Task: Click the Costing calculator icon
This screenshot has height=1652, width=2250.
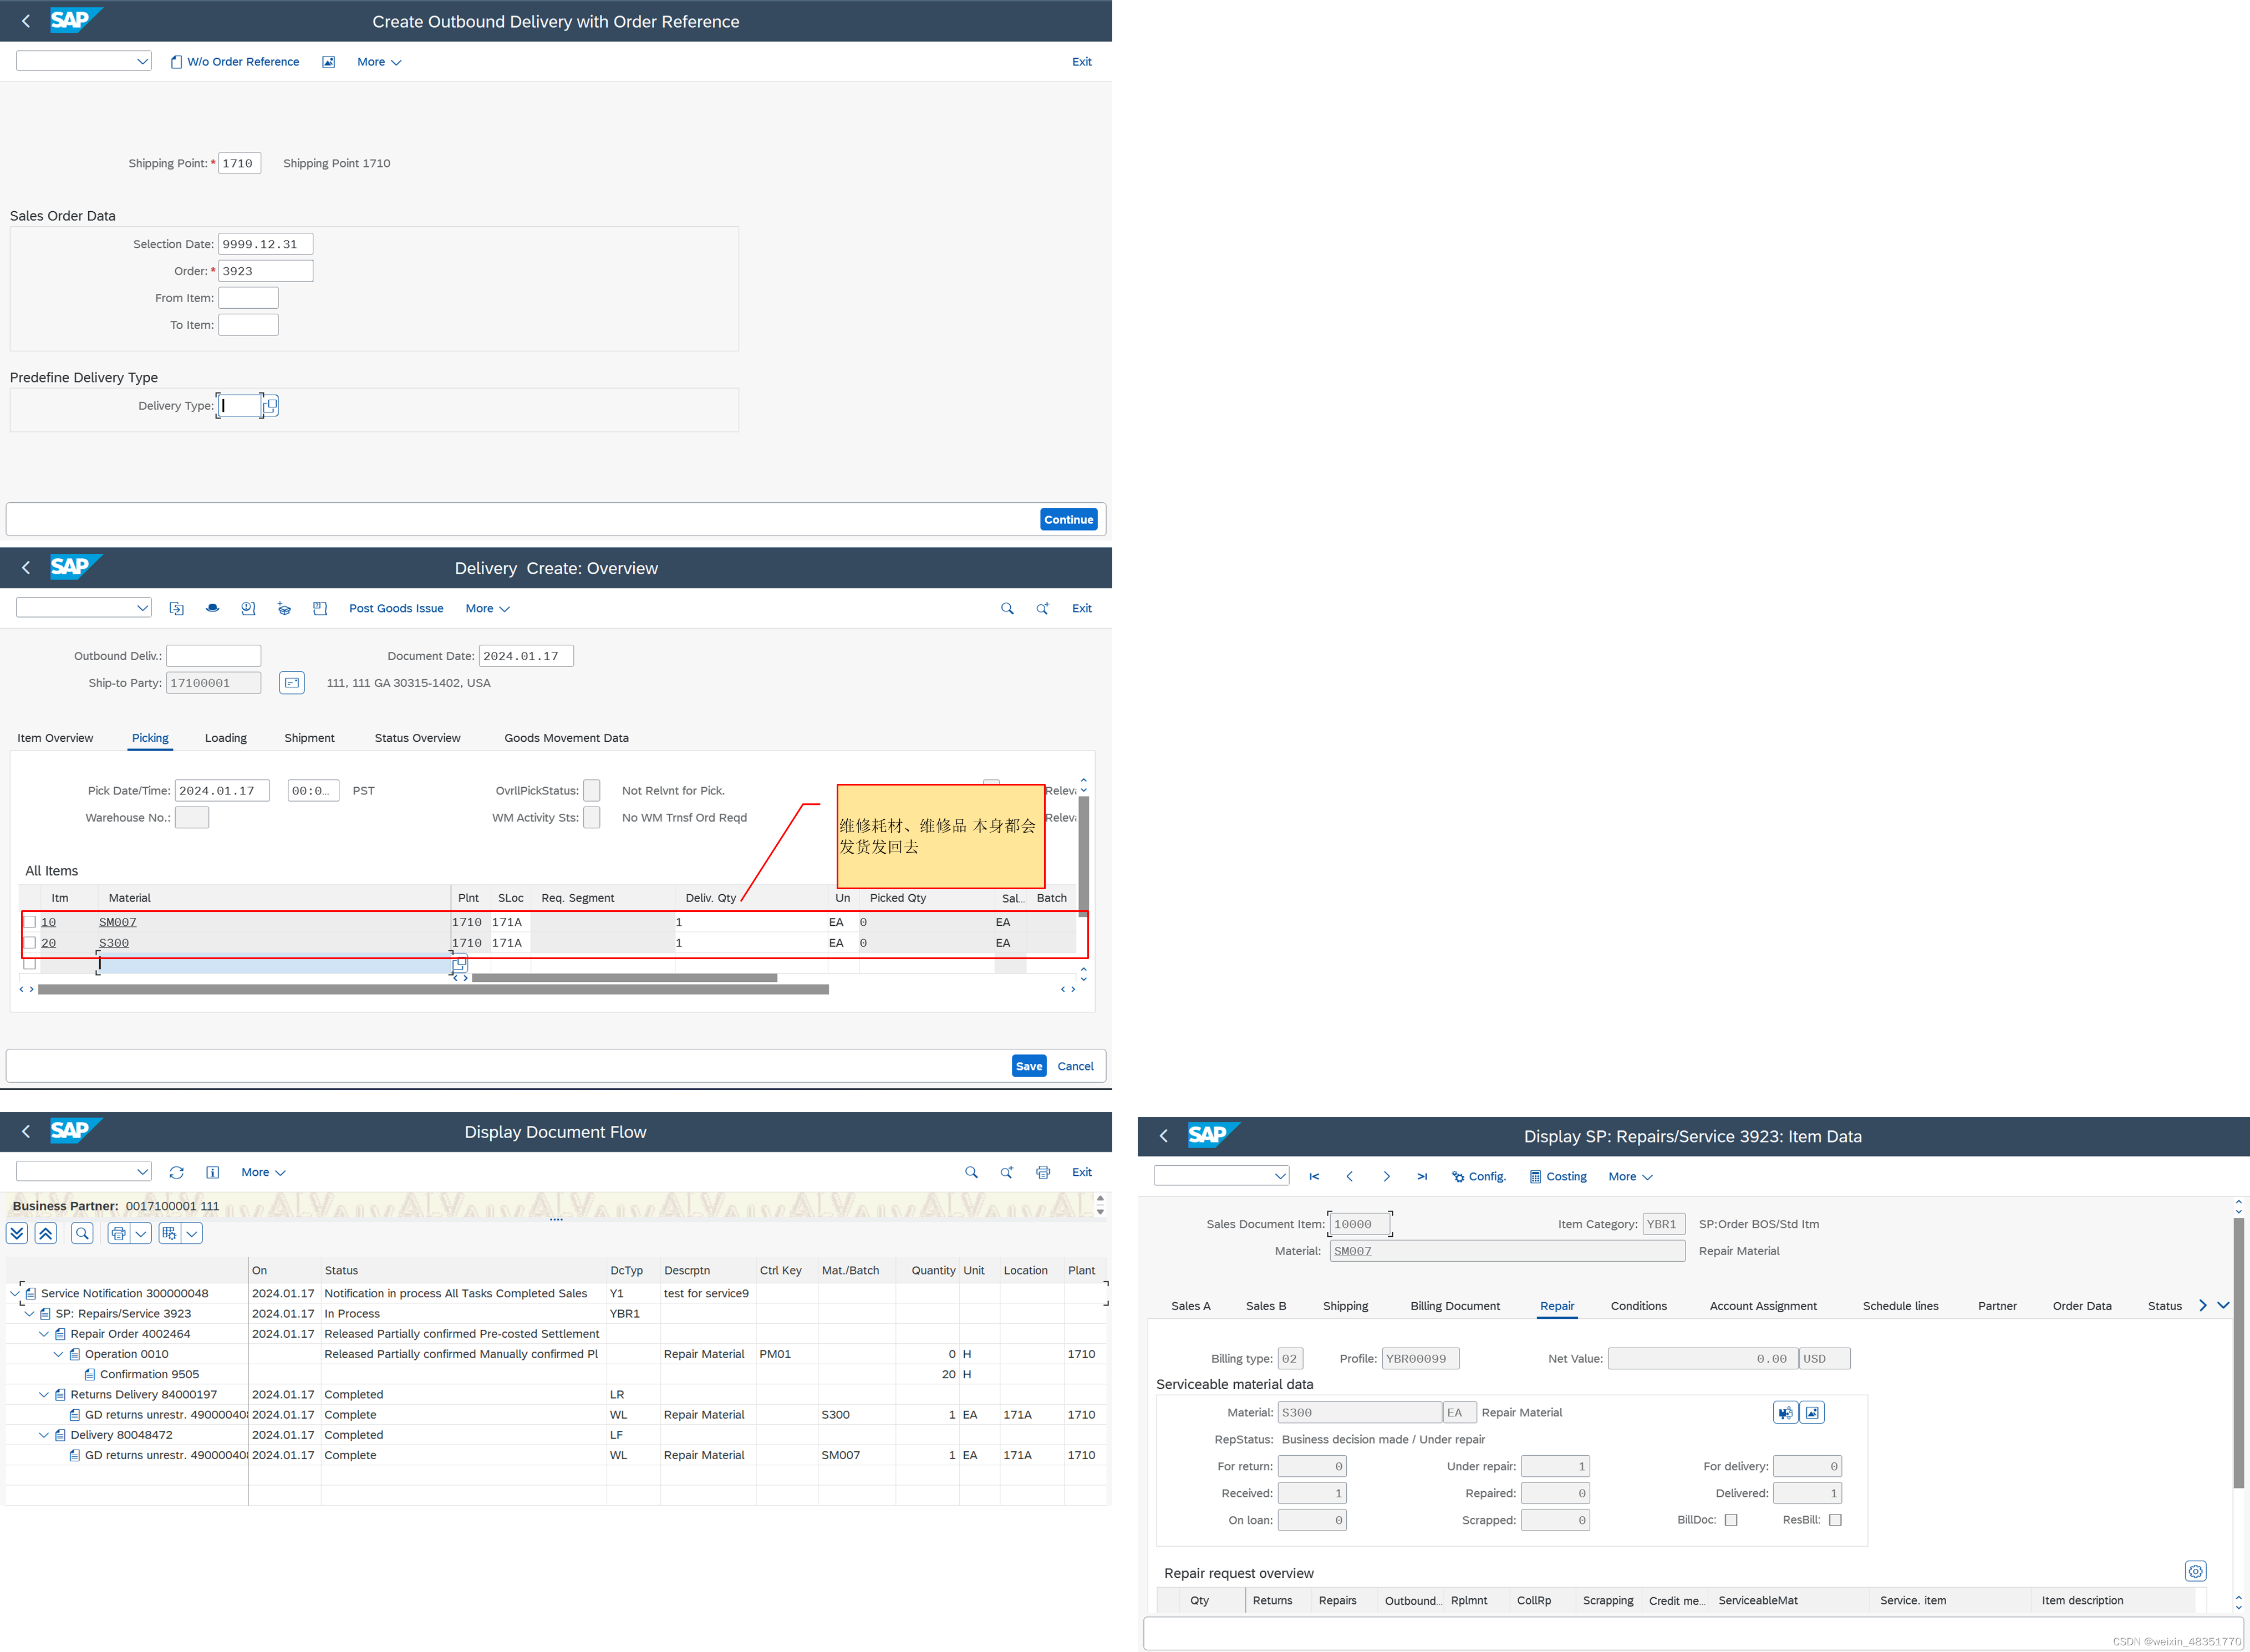Action: (1535, 1176)
